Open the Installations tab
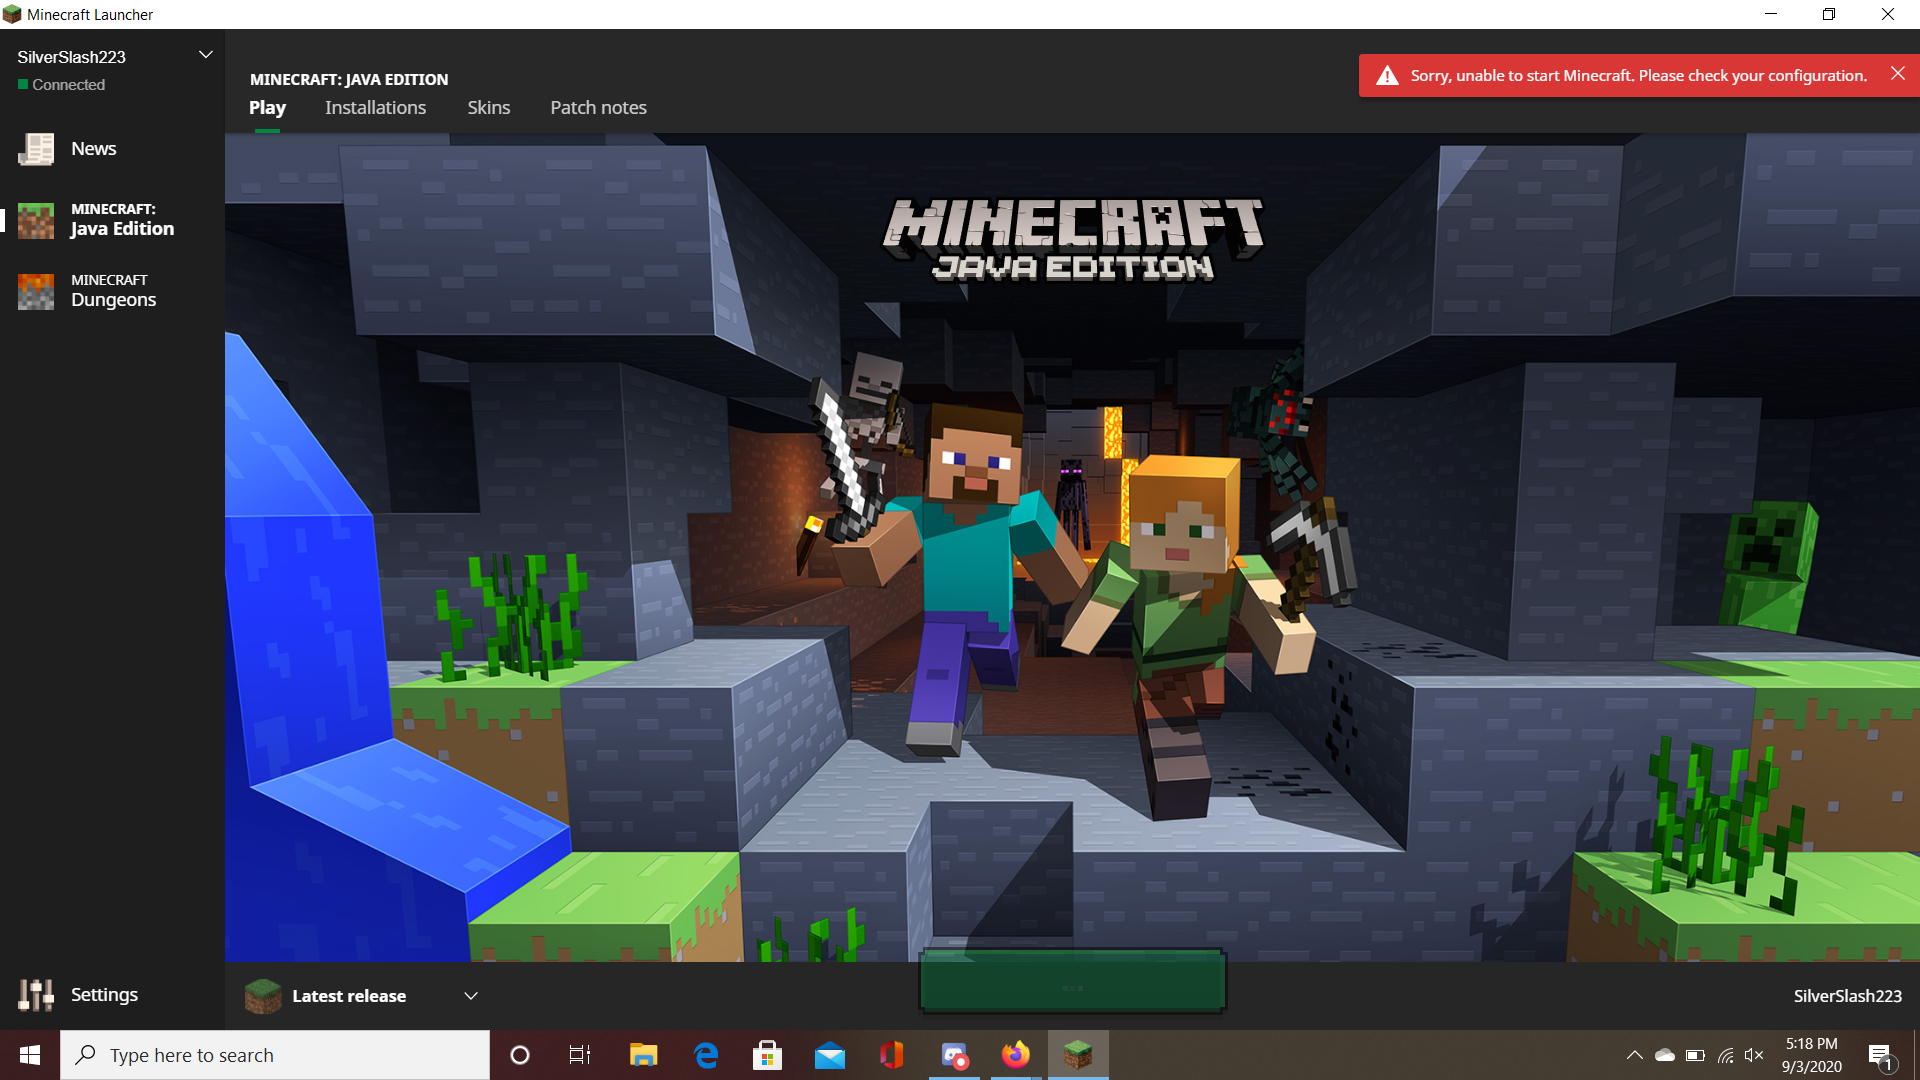Screen dimensions: 1920x1080 click(x=375, y=107)
